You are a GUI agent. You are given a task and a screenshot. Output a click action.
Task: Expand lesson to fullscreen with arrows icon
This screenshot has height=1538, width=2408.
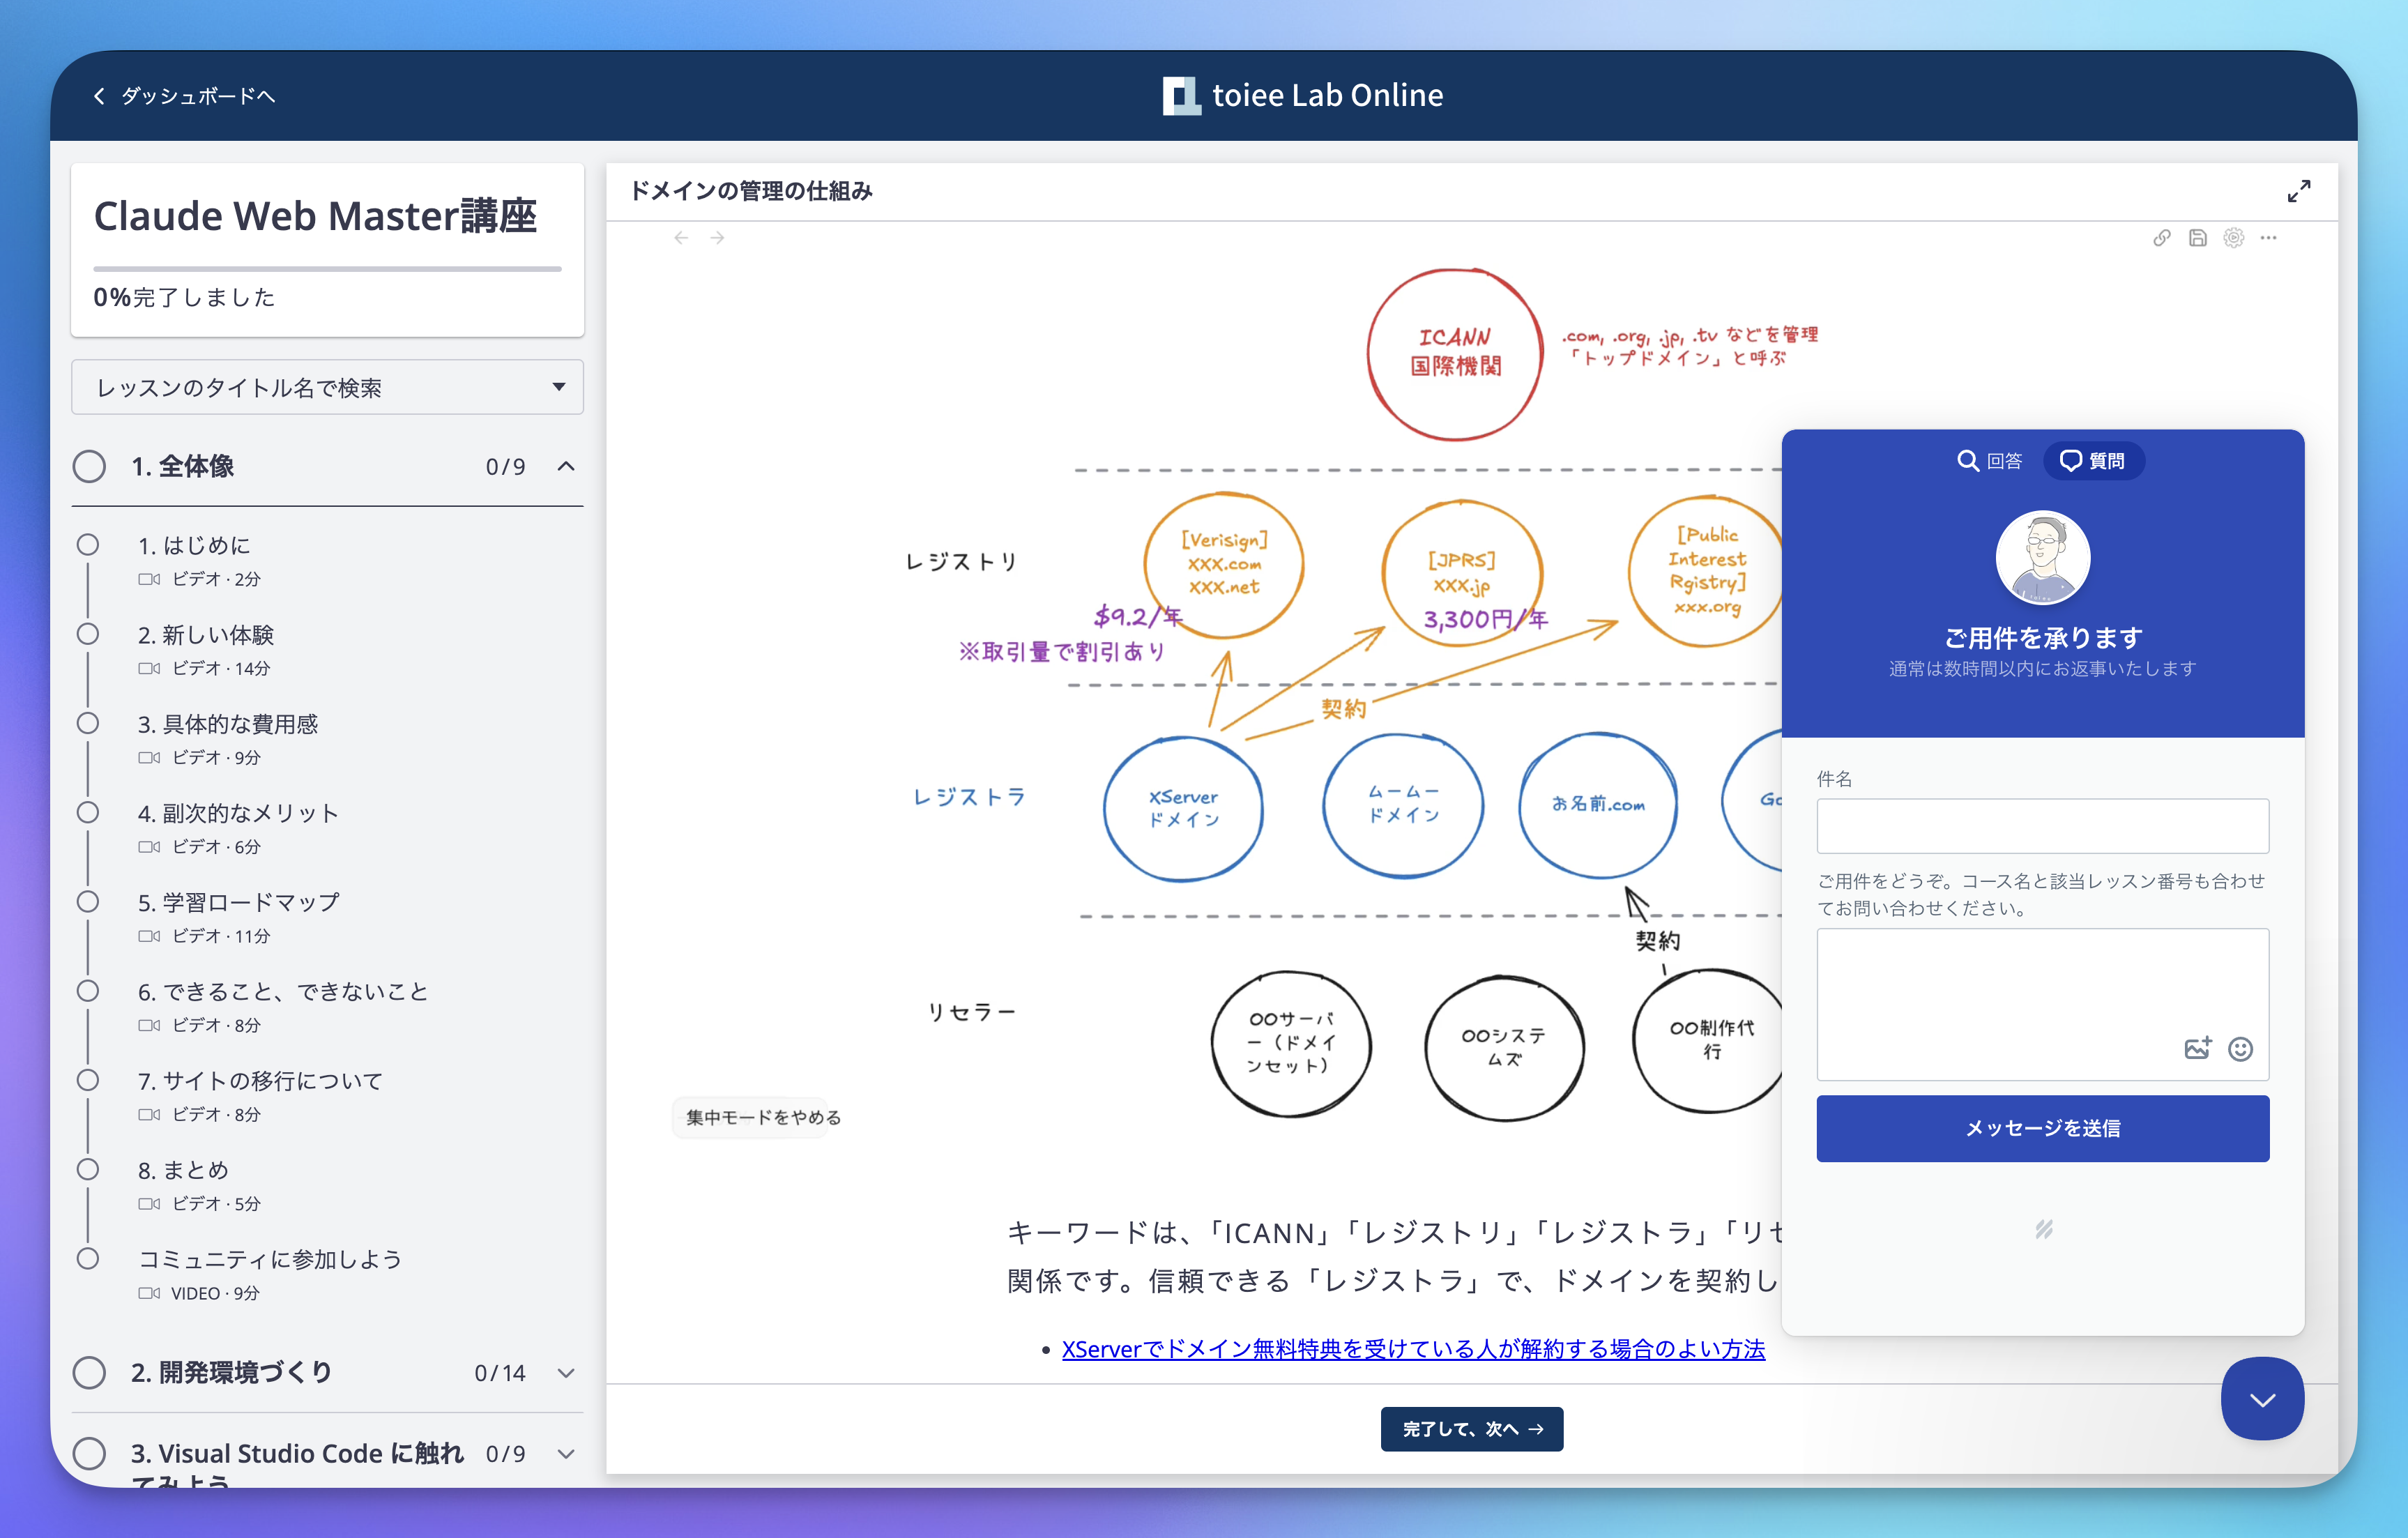[2299, 191]
